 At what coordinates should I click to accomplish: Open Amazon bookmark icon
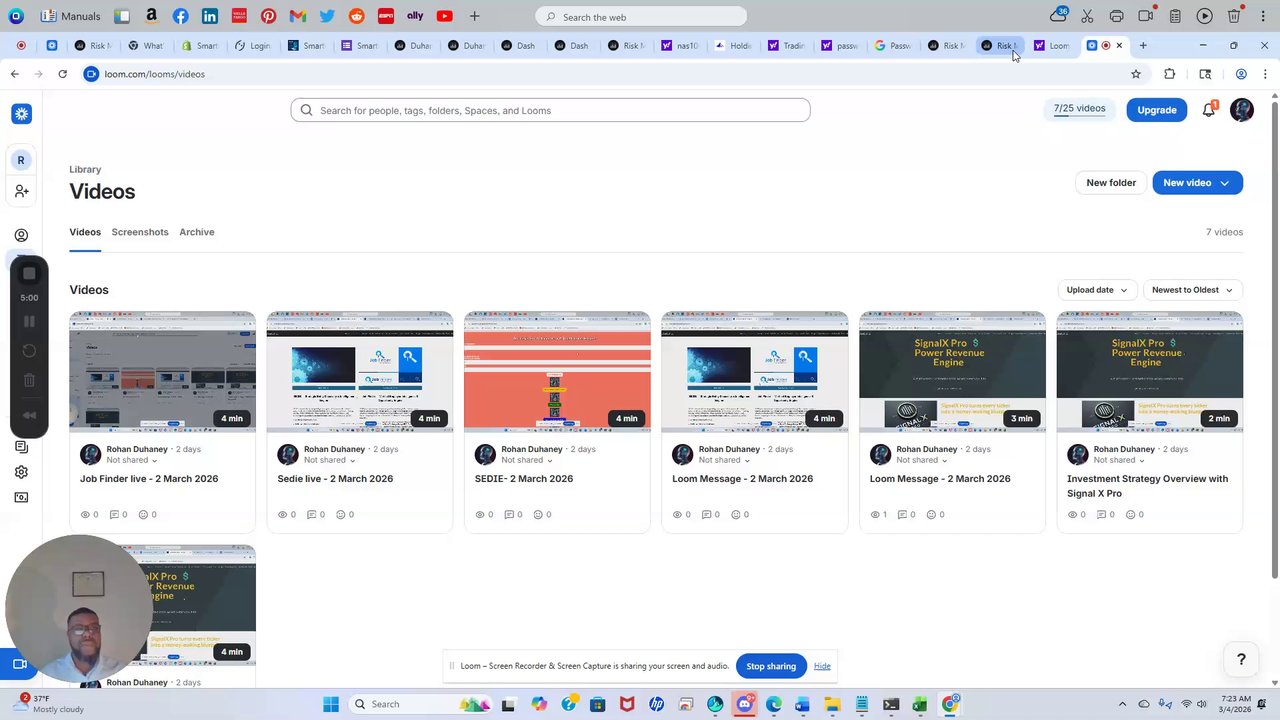[x=151, y=16]
